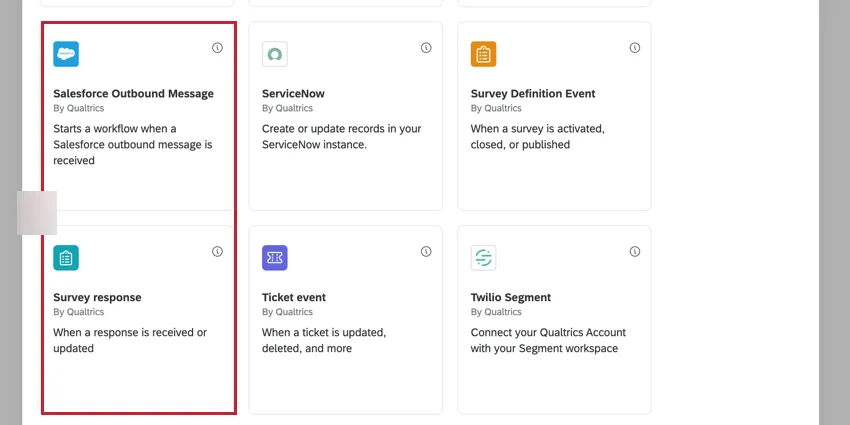Choose the ServiceNow card title
The height and width of the screenshot is (425, 850).
[293, 94]
